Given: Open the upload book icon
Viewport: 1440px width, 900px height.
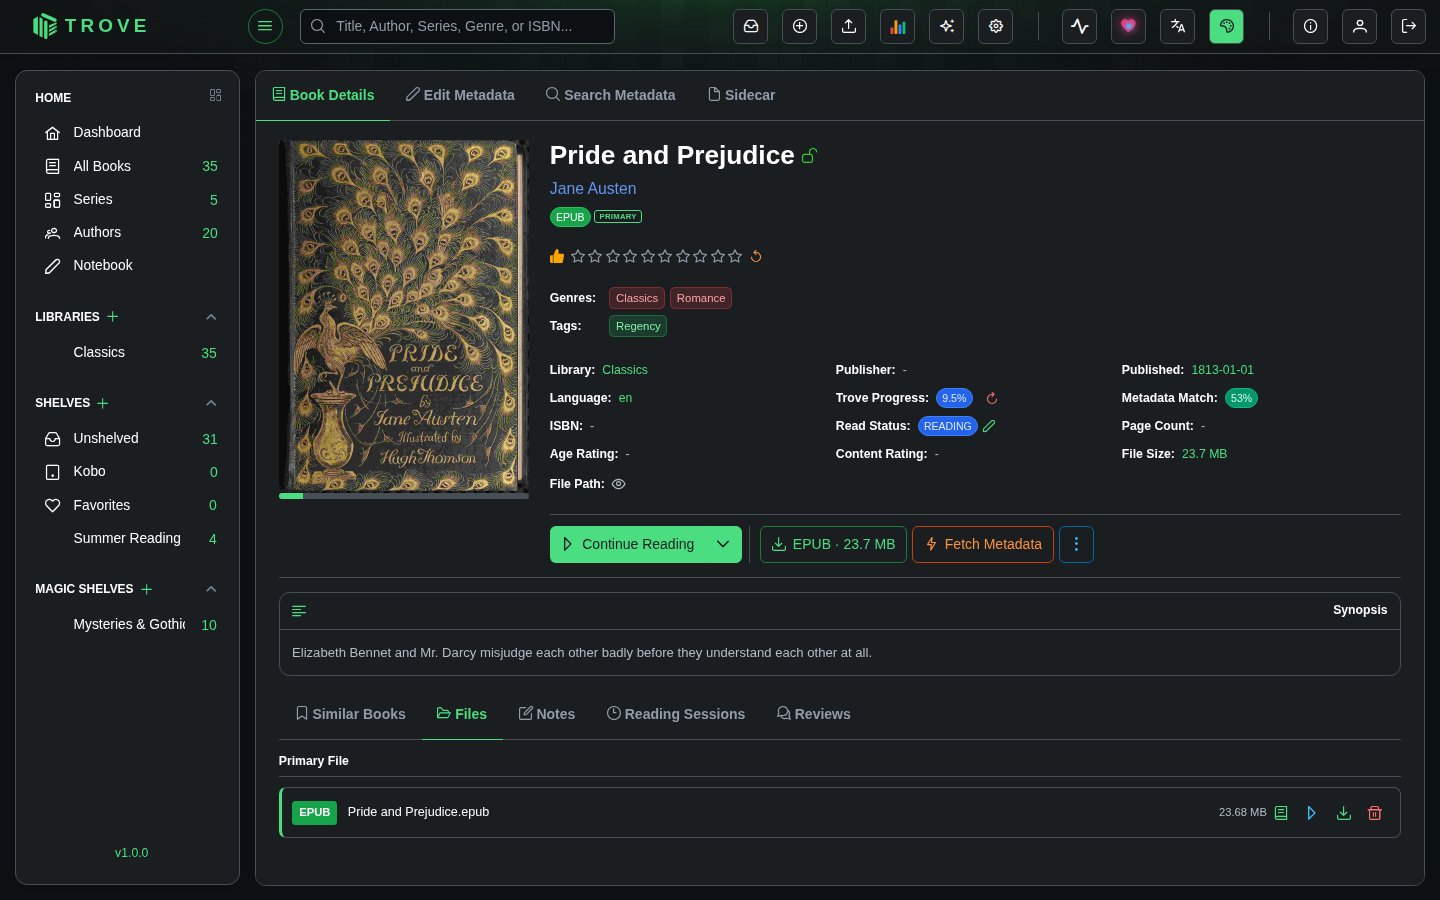Looking at the screenshot, I should click(x=849, y=26).
